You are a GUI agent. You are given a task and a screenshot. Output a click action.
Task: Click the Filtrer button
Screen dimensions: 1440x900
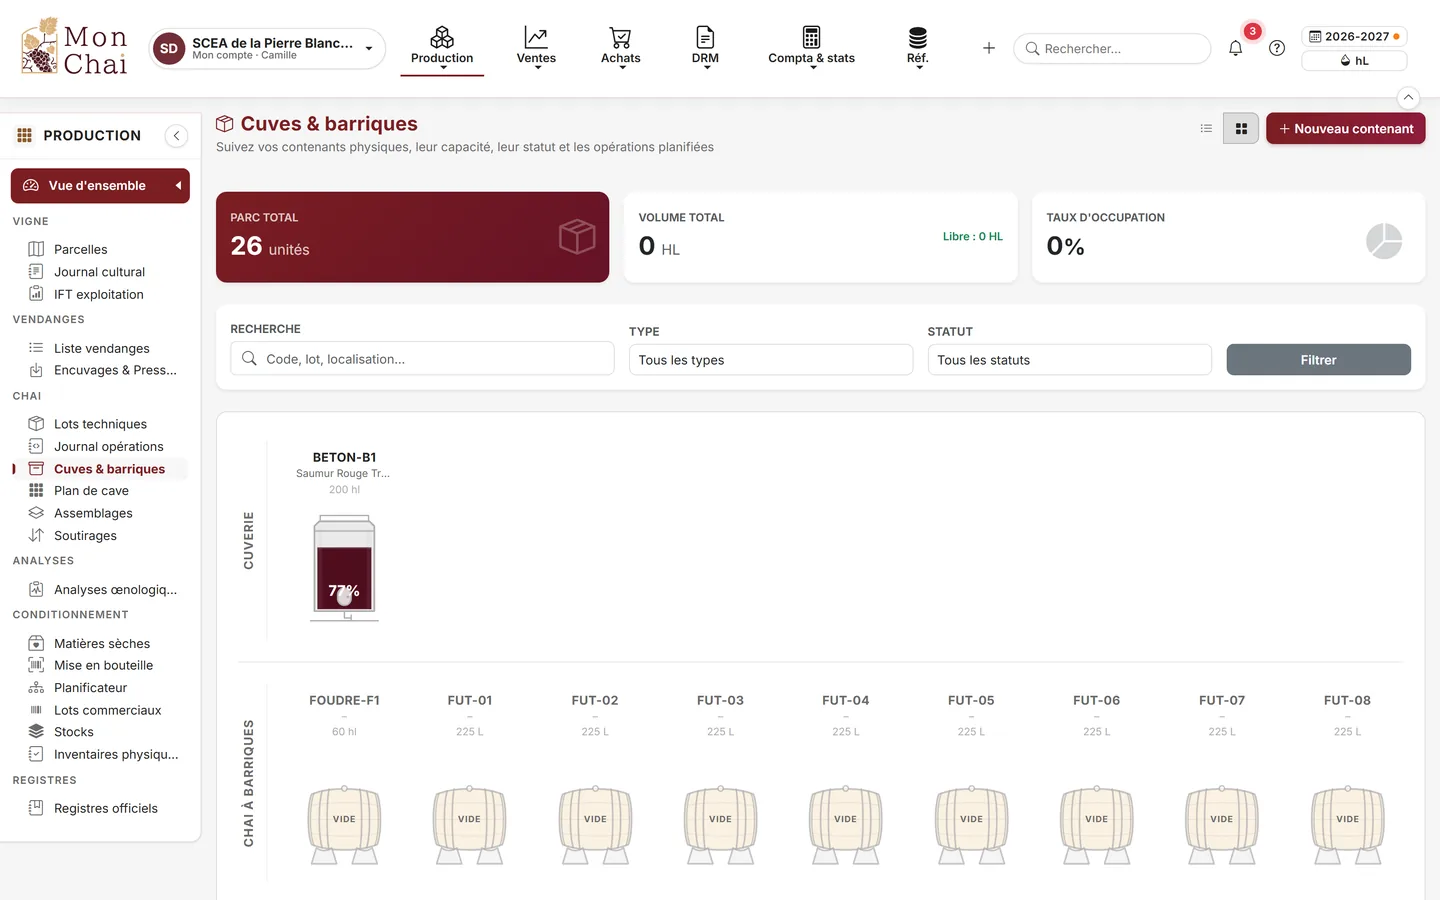pyautogui.click(x=1318, y=360)
